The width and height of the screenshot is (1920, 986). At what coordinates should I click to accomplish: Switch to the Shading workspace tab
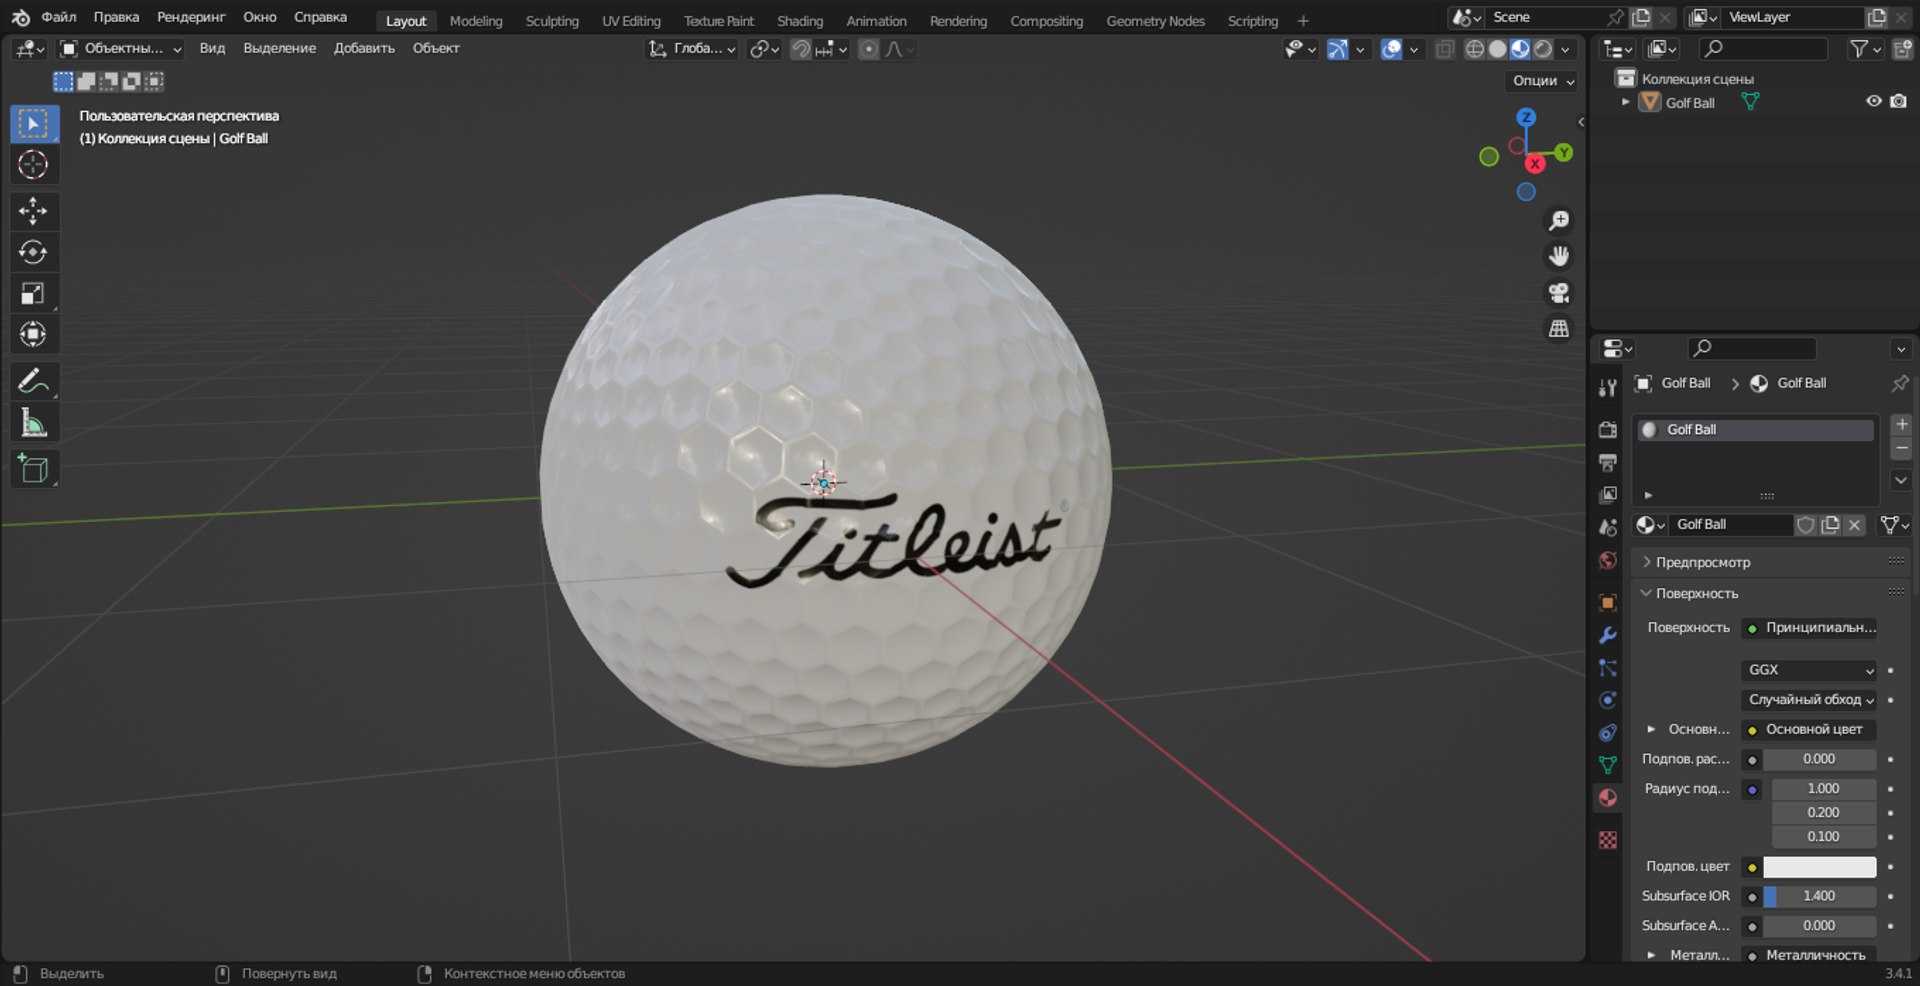coord(800,21)
